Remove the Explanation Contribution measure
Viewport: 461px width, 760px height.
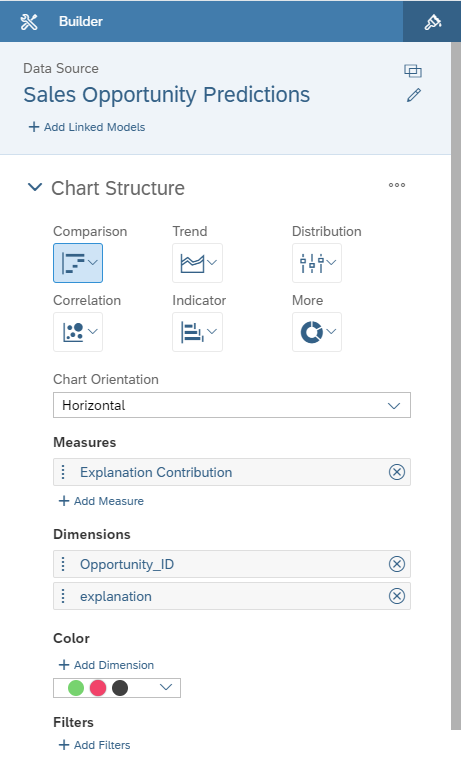pos(397,472)
